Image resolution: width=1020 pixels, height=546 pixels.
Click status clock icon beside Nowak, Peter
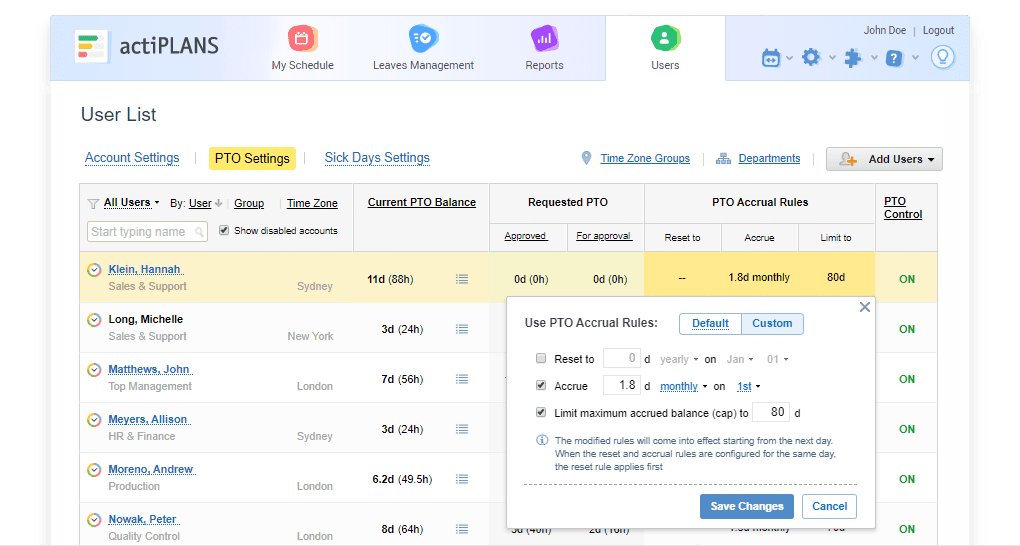pos(94,519)
